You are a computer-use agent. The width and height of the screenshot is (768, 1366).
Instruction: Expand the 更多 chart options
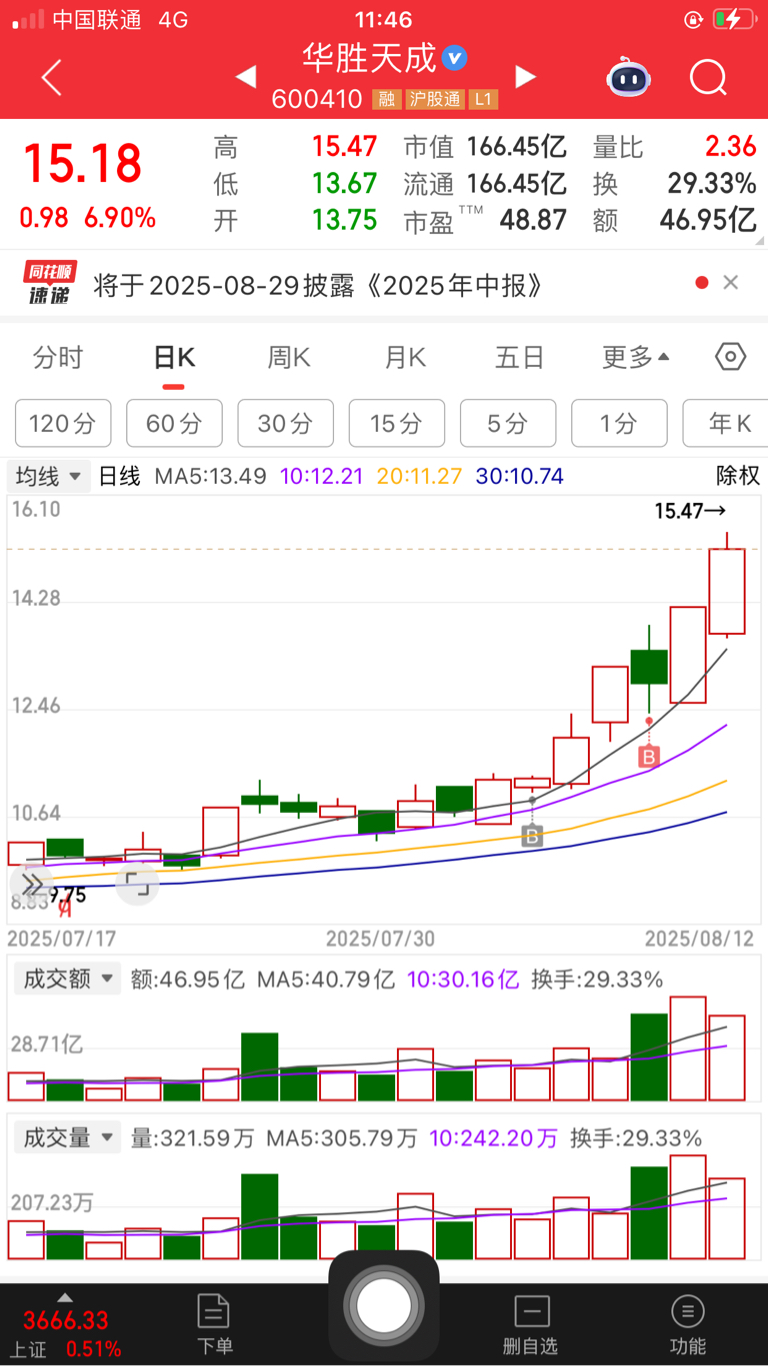point(636,358)
